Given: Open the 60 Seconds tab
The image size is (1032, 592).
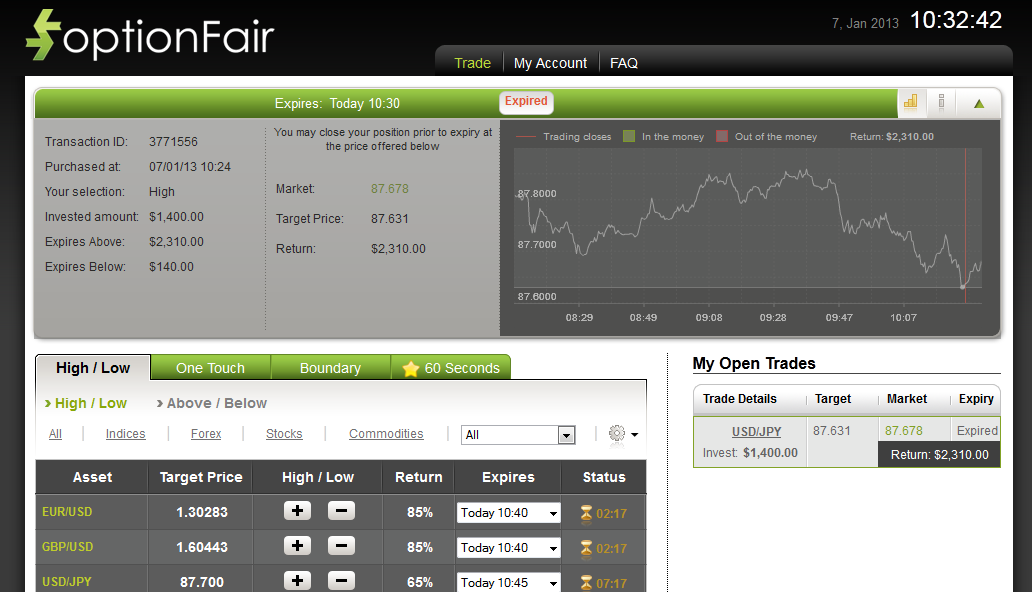Looking at the screenshot, I should click(x=451, y=368).
